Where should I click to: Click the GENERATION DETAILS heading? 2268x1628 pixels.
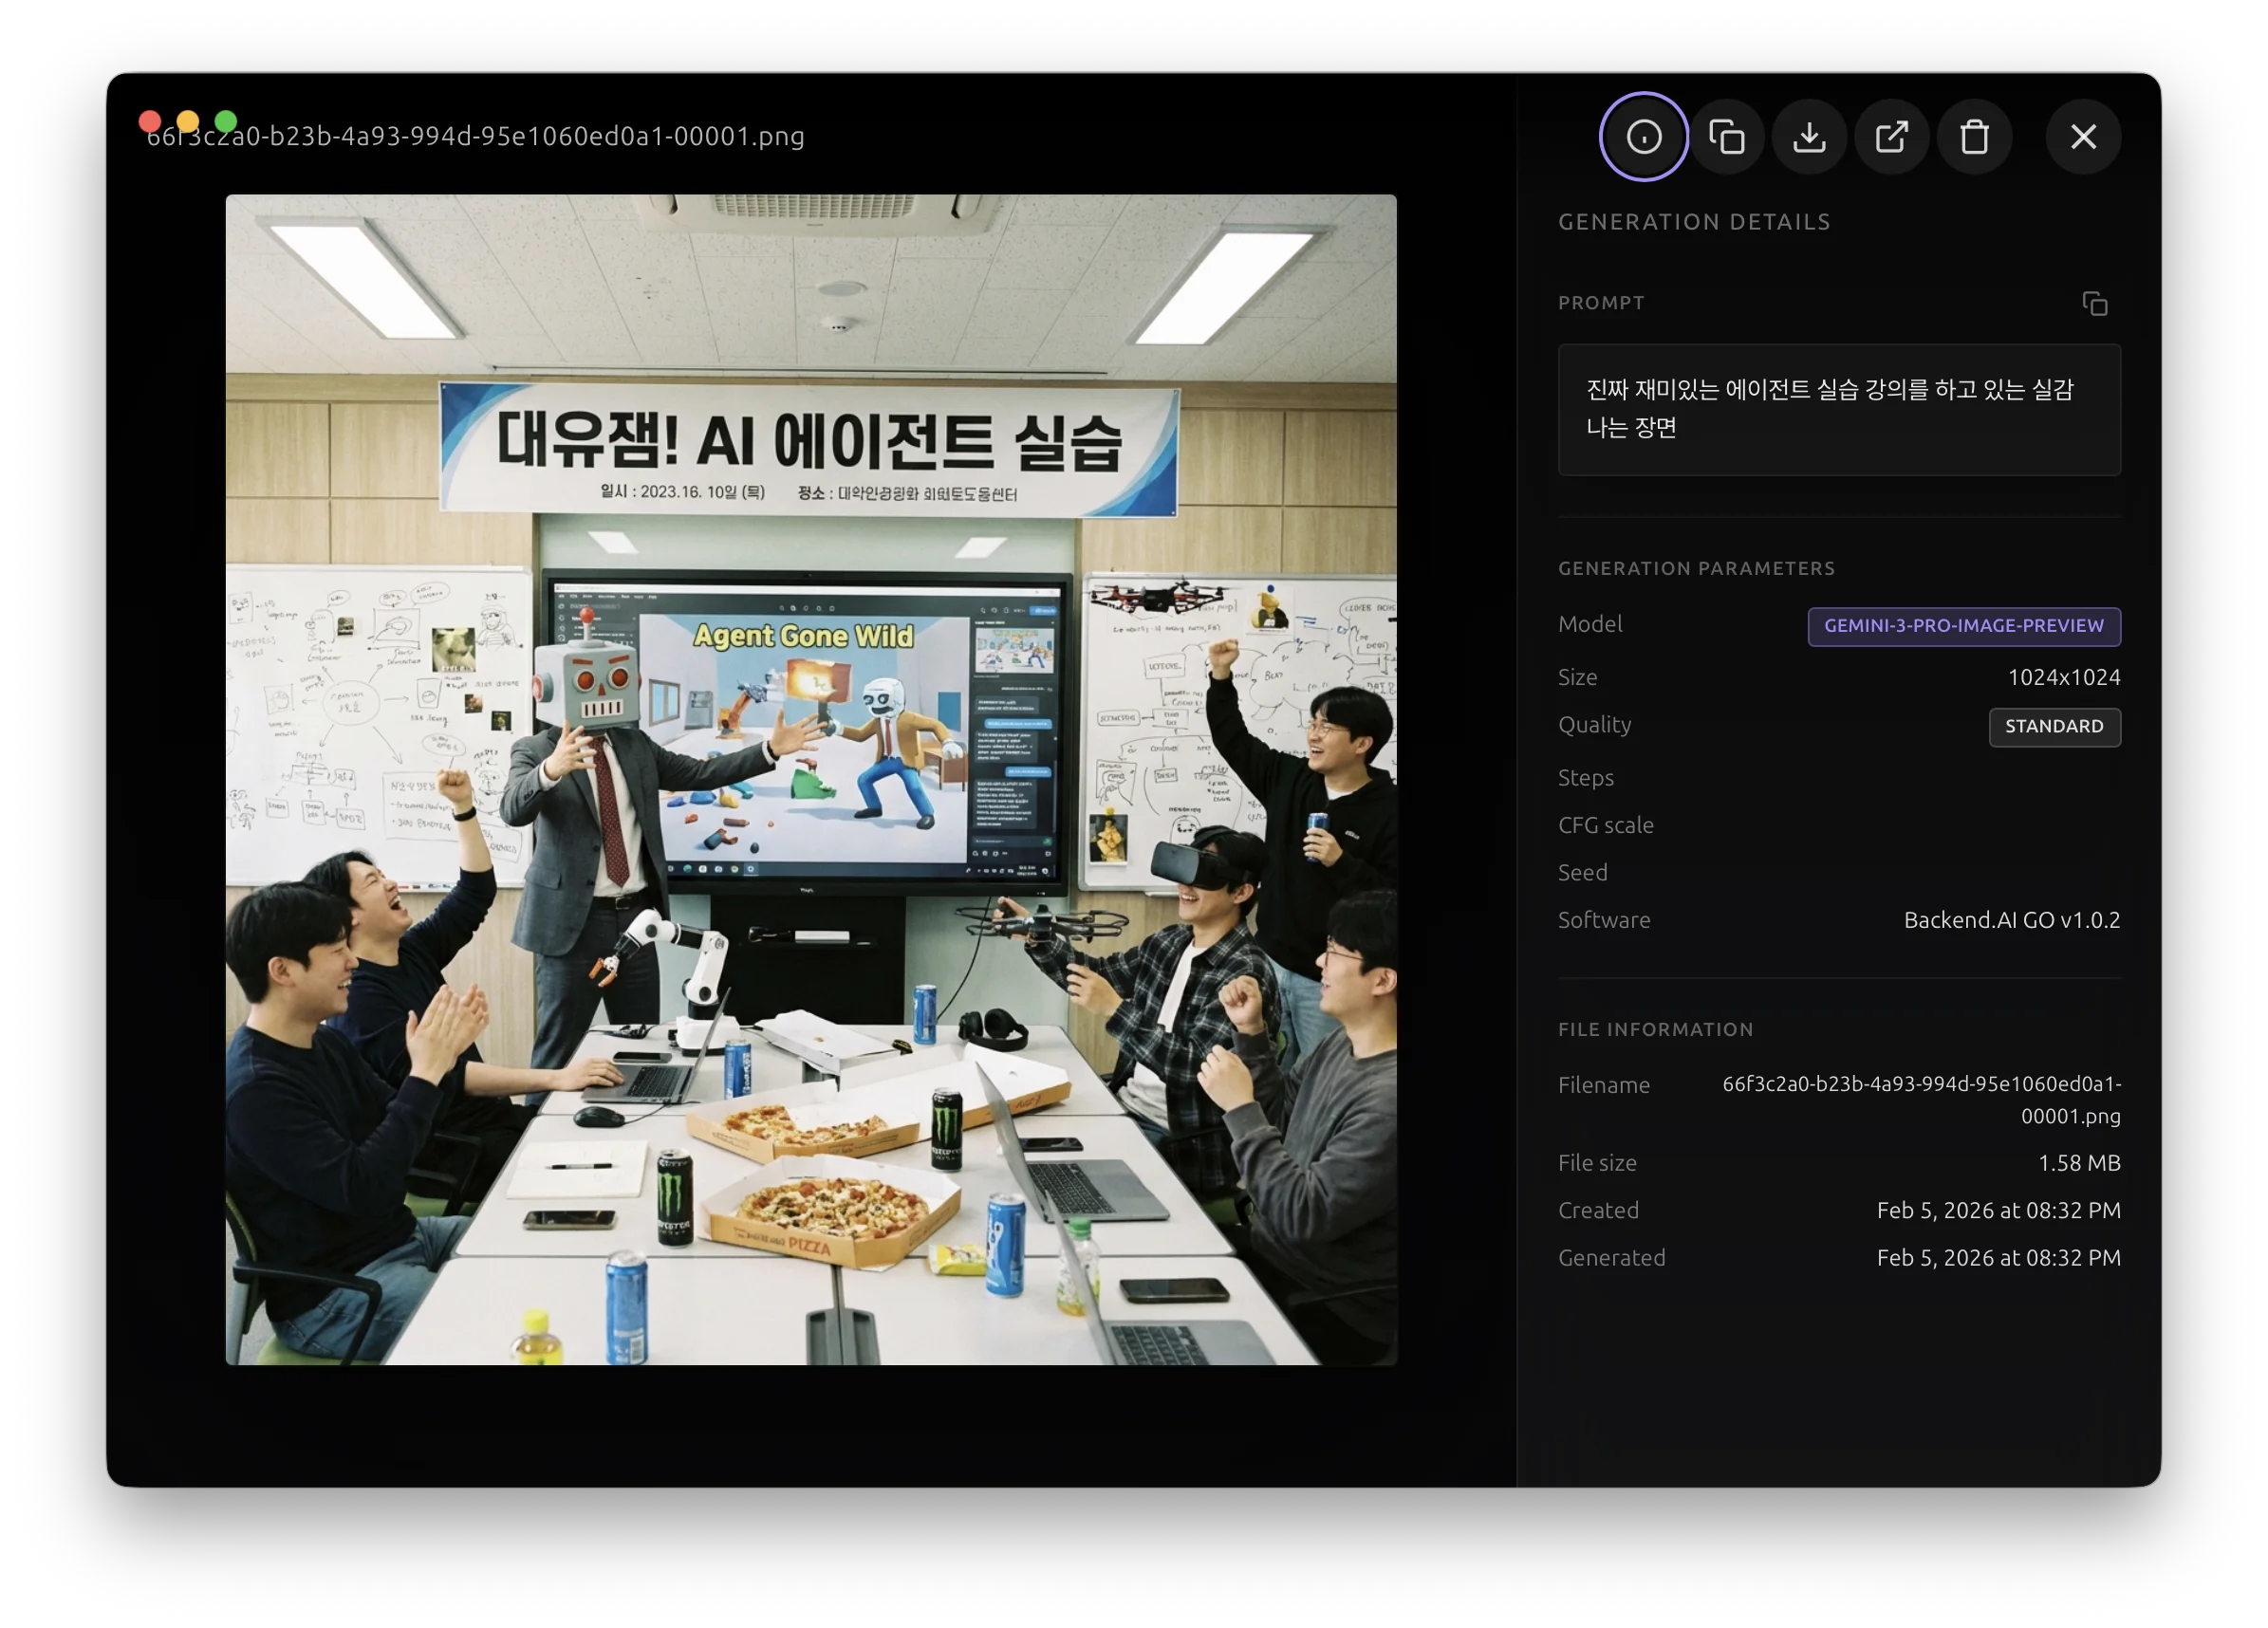pos(1693,221)
